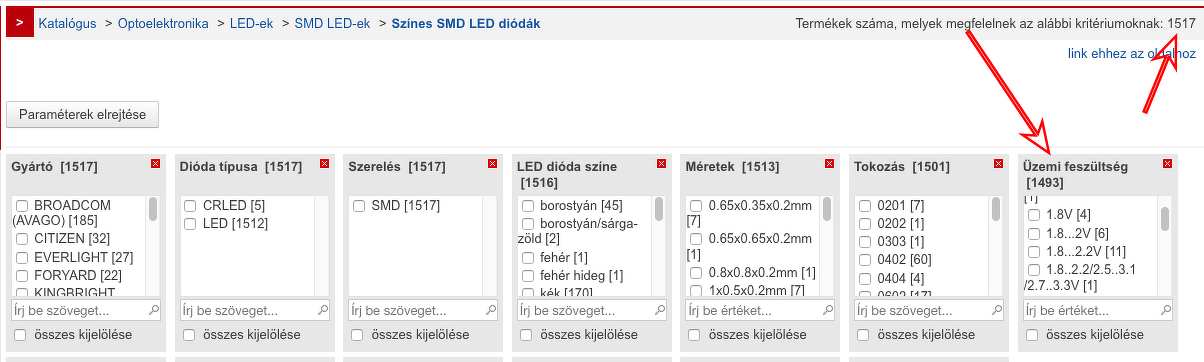Click the Paraméterek elrejtése button
The width and height of the screenshot is (1204, 362).
click(x=82, y=115)
